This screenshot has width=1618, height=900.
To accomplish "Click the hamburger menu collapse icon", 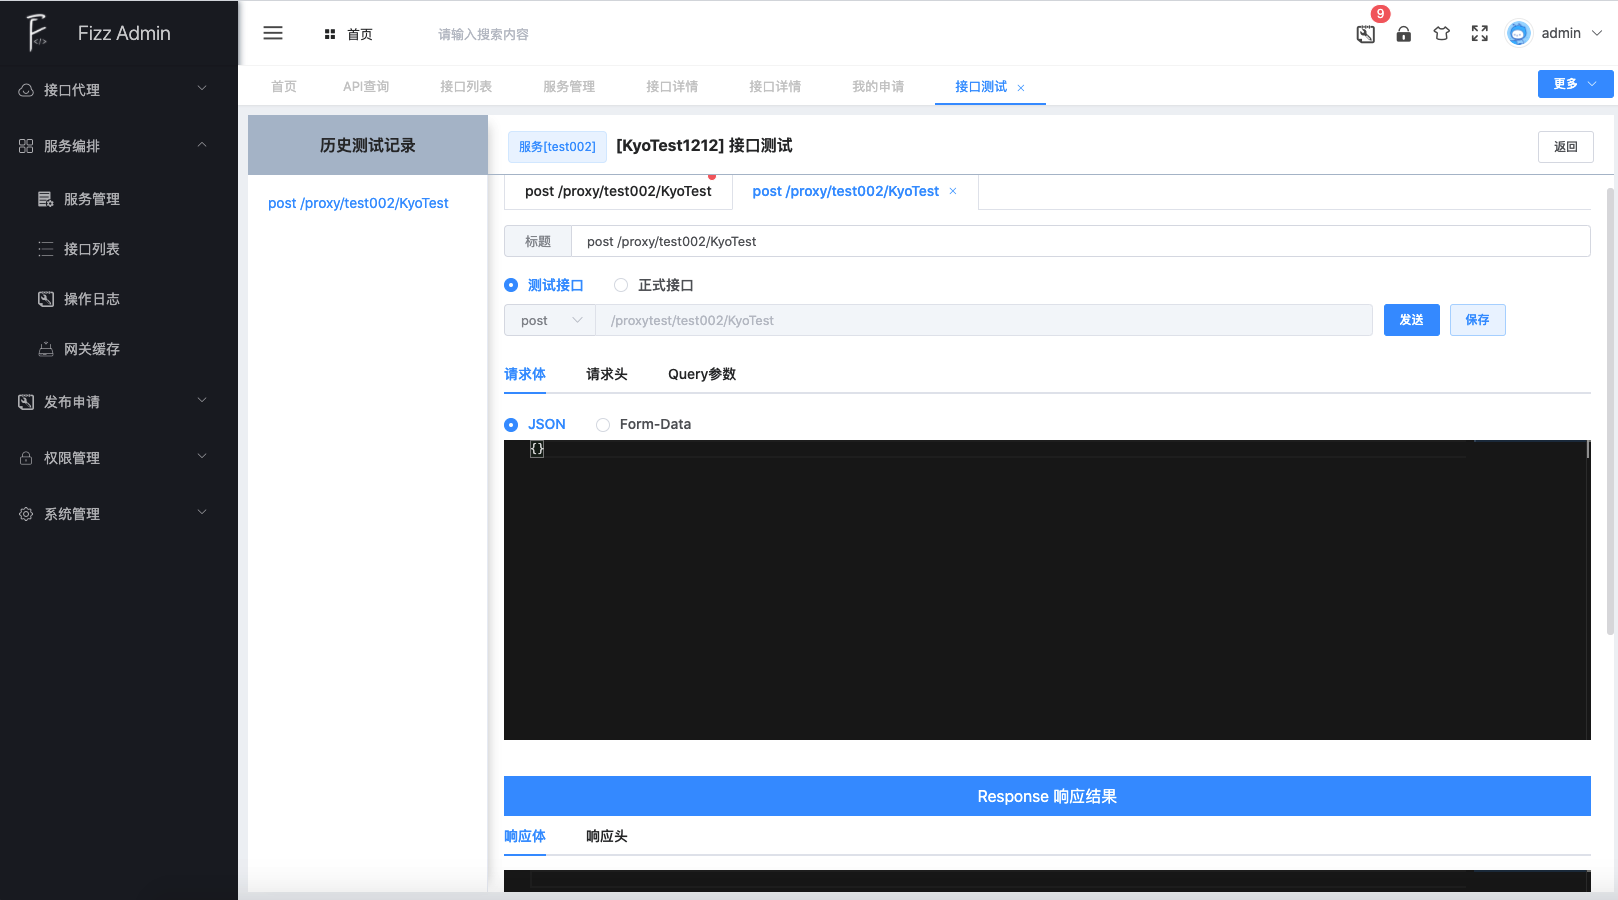I will point(273,33).
